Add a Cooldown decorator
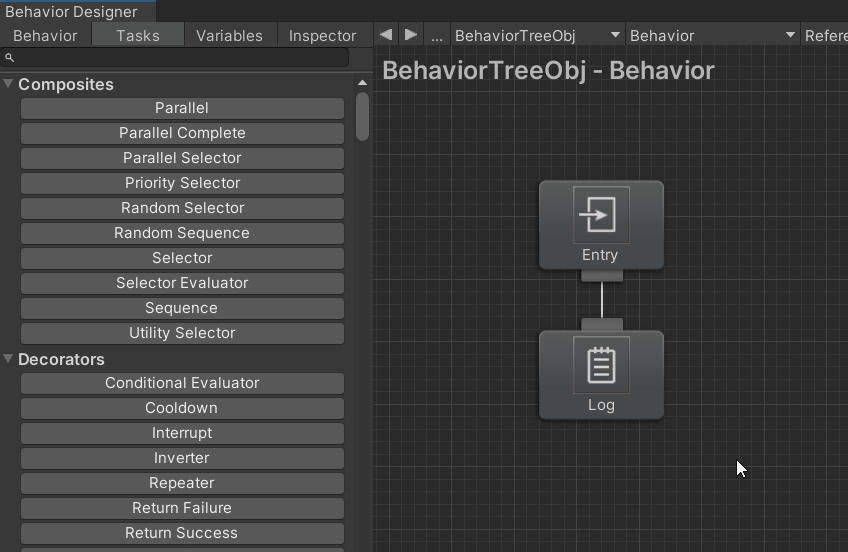 click(182, 408)
